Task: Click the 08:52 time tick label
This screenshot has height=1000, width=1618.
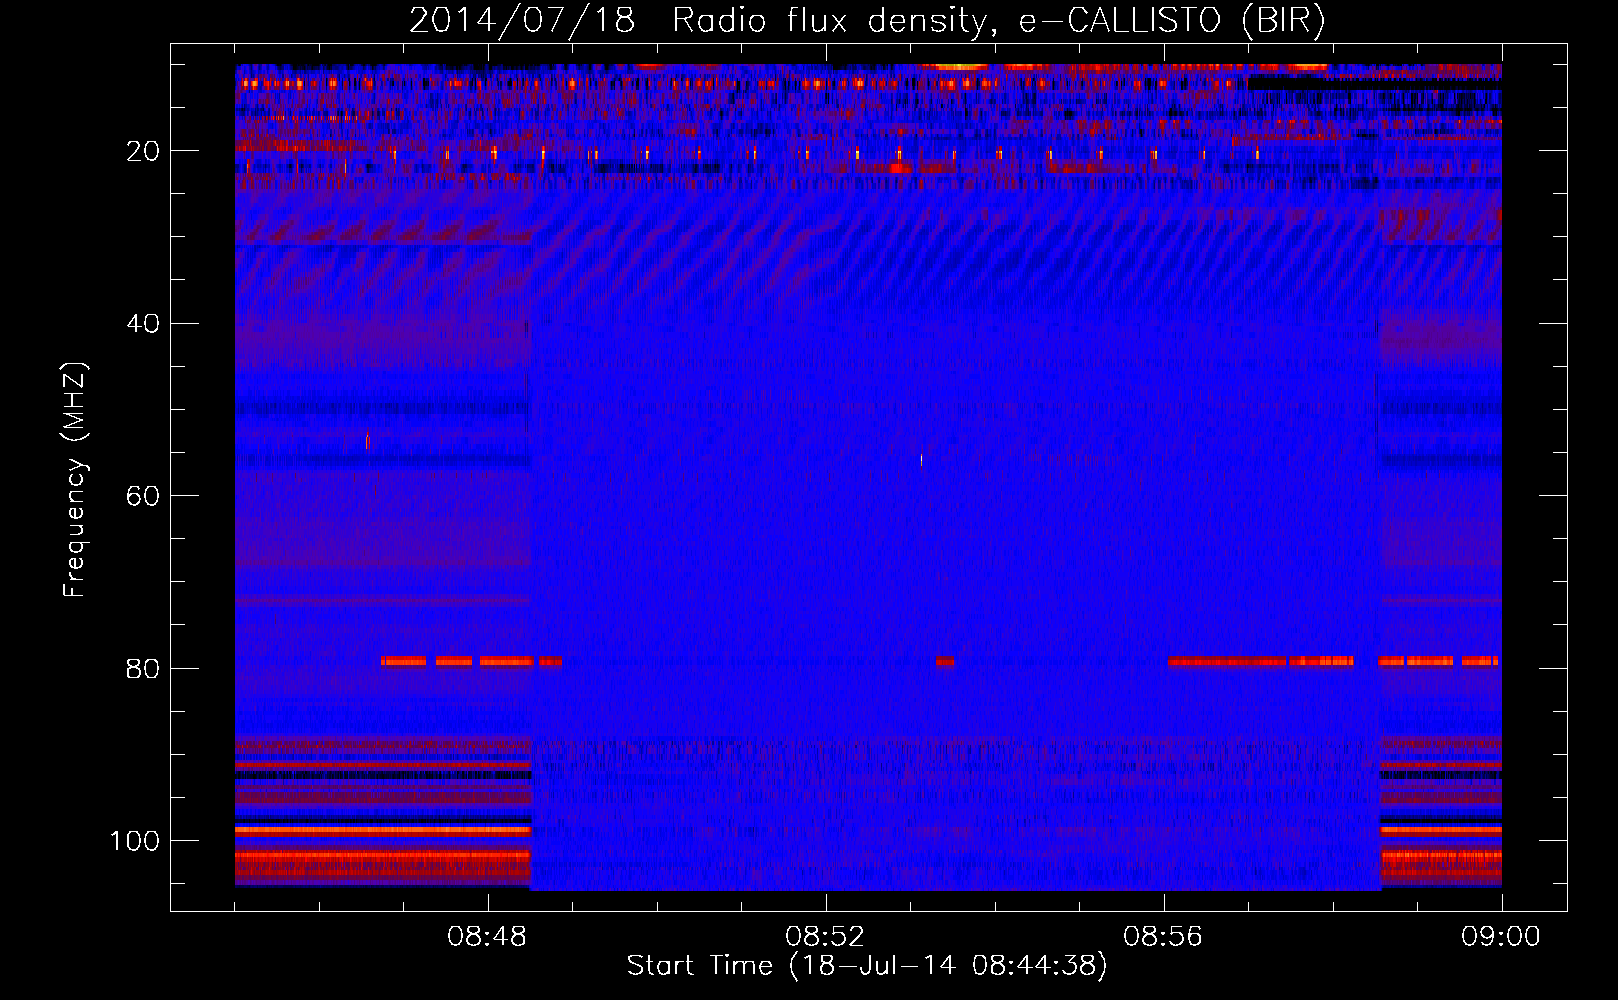Action: (825, 937)
